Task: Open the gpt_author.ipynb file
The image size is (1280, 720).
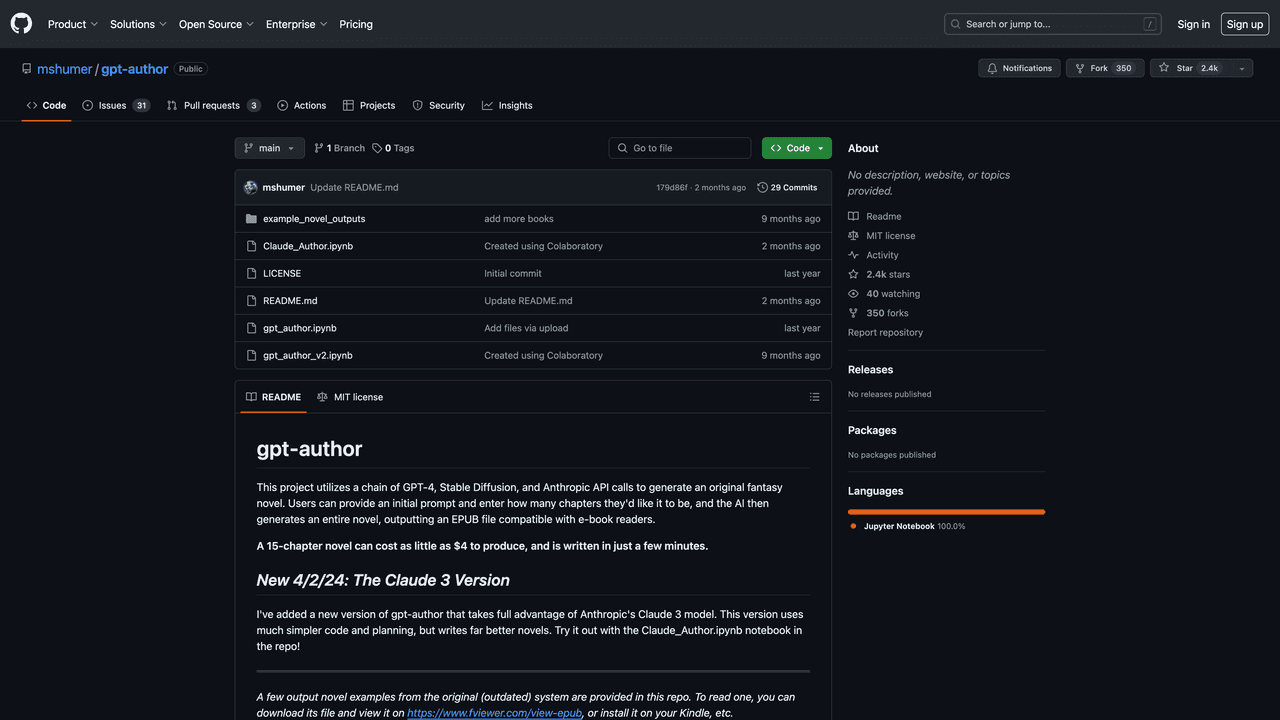Action: [x=300, y=328]
